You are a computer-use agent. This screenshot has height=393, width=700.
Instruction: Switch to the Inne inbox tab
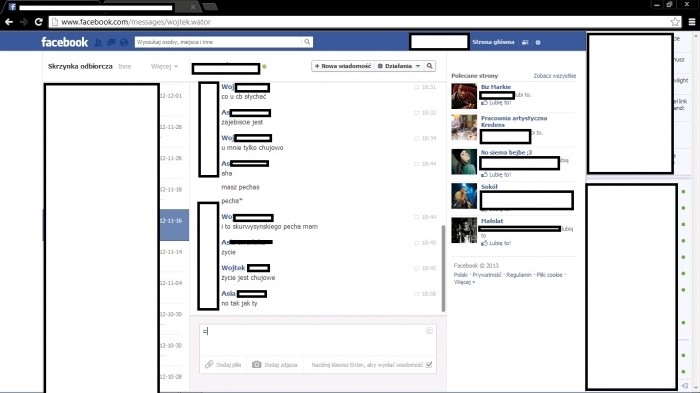[125, 67]
